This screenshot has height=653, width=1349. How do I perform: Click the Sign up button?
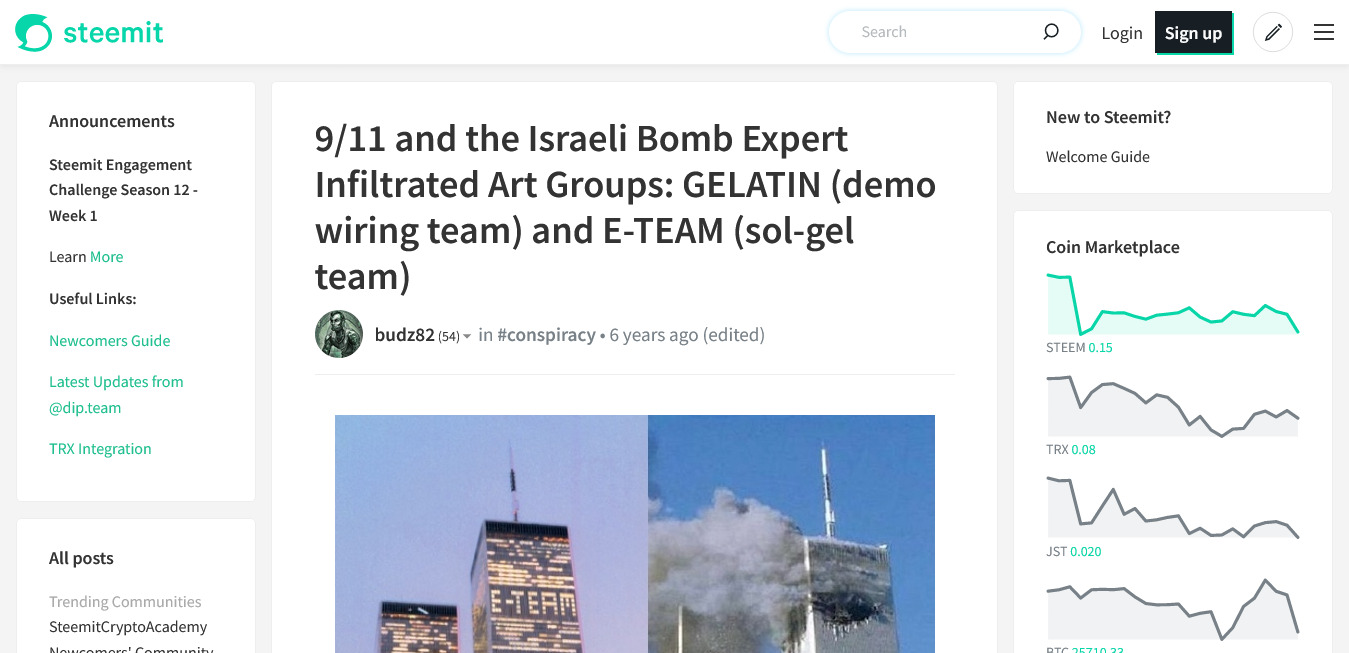(1193, 32)
